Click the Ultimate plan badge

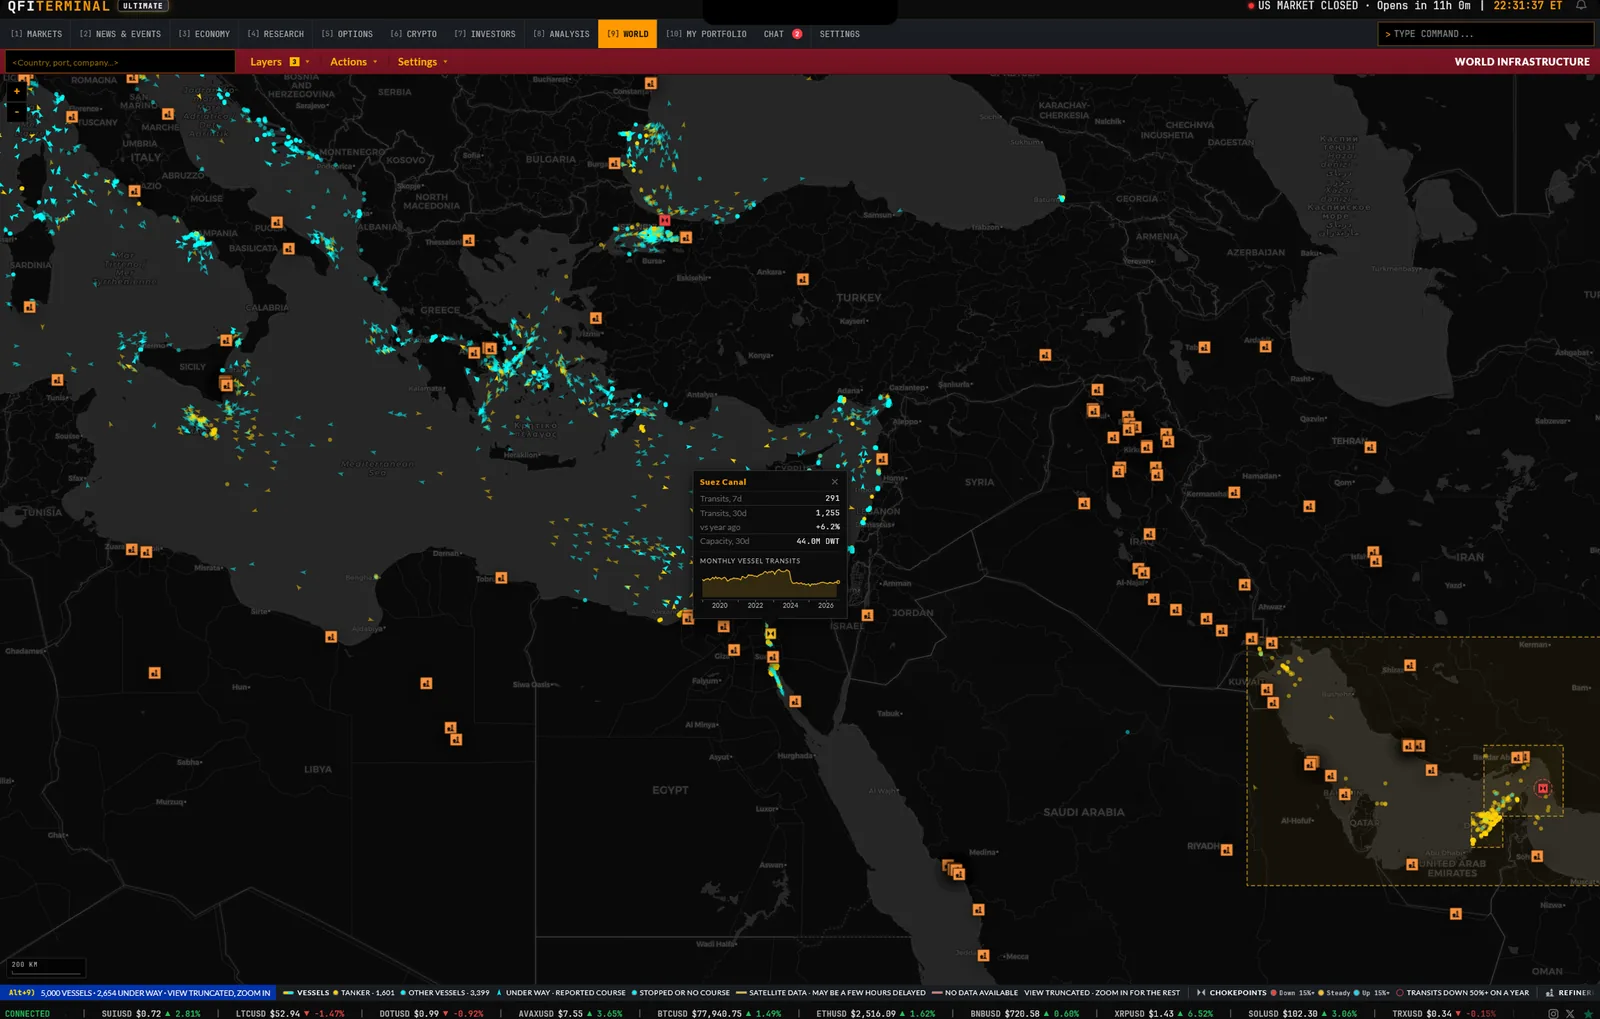pos(143,6)
